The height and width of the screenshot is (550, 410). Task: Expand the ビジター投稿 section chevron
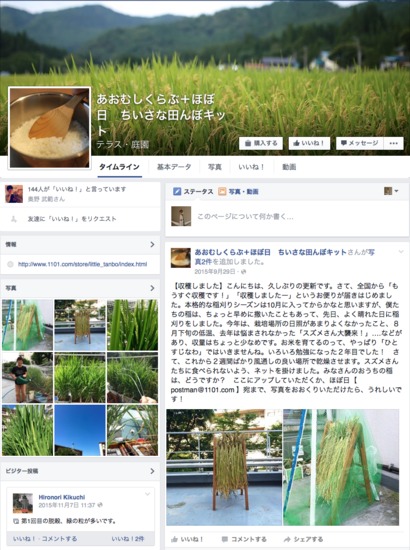(152, 471)
